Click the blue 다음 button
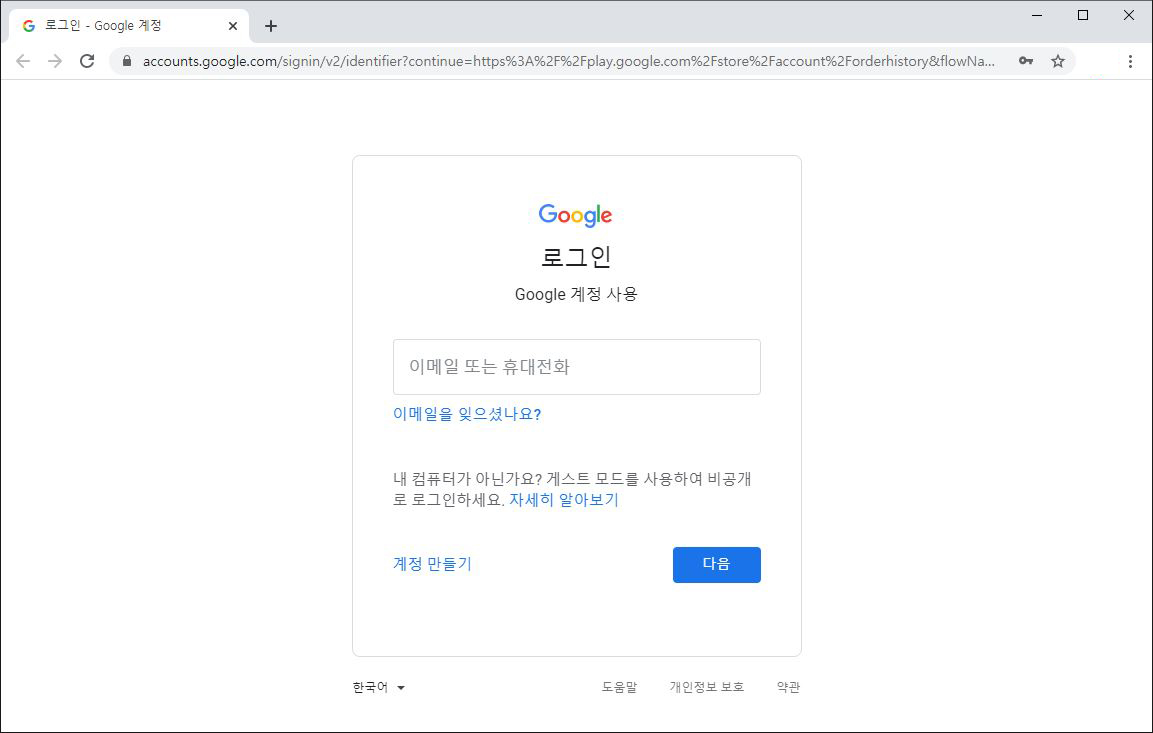 [x=716, y=565]
